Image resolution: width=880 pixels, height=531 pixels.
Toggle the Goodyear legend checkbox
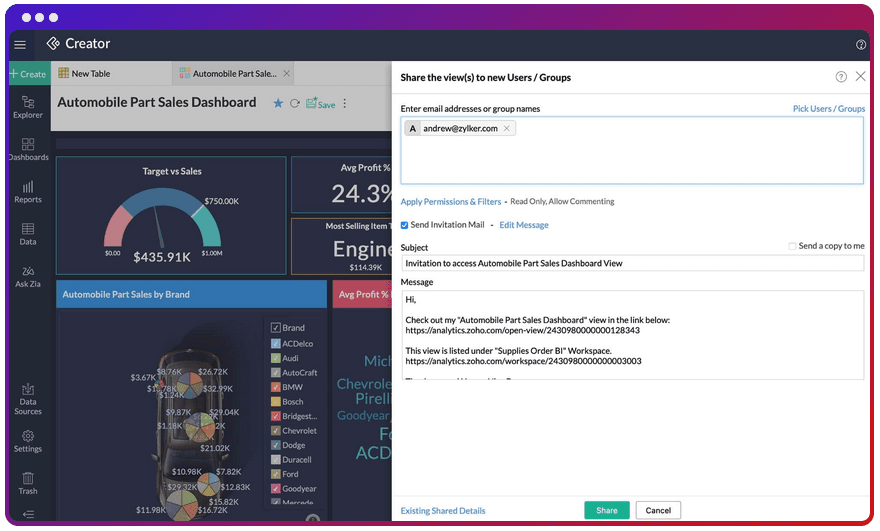click(276, 489)
